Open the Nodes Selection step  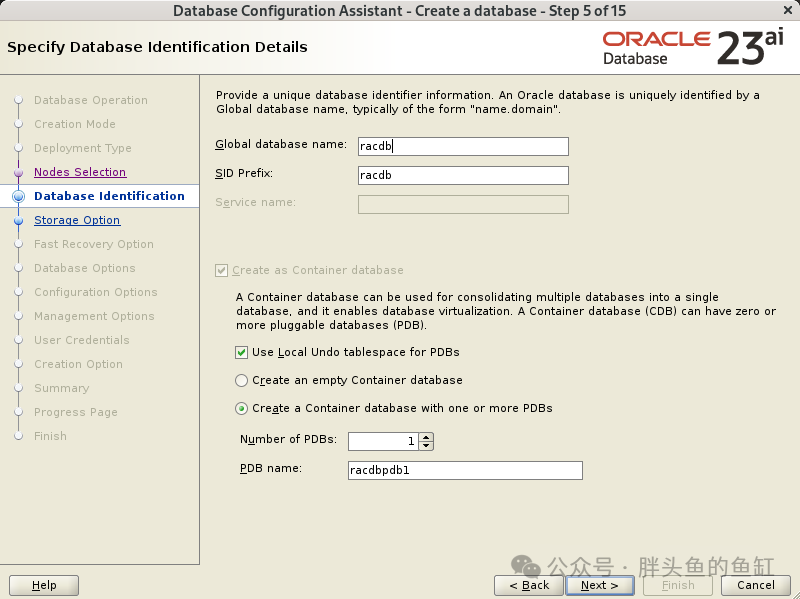click(80, 172)
